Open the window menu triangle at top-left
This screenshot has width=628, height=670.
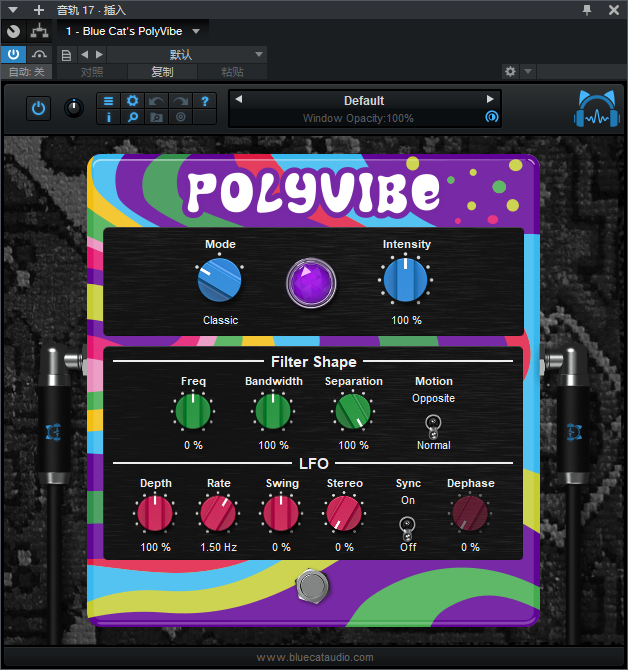coord(13,9)
